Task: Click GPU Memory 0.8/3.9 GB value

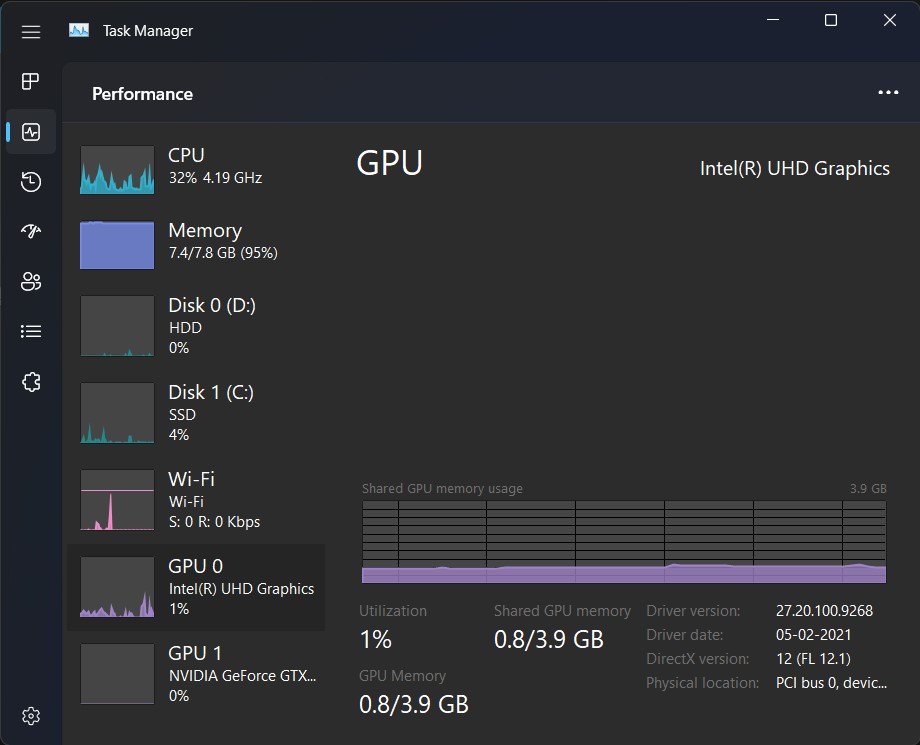Action: 414,705
